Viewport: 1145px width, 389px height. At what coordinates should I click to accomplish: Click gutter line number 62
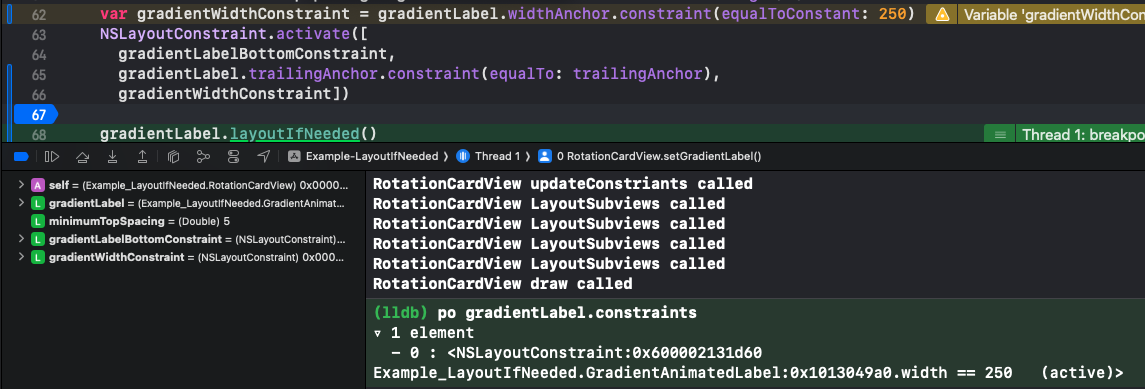[x=39, y=15]
